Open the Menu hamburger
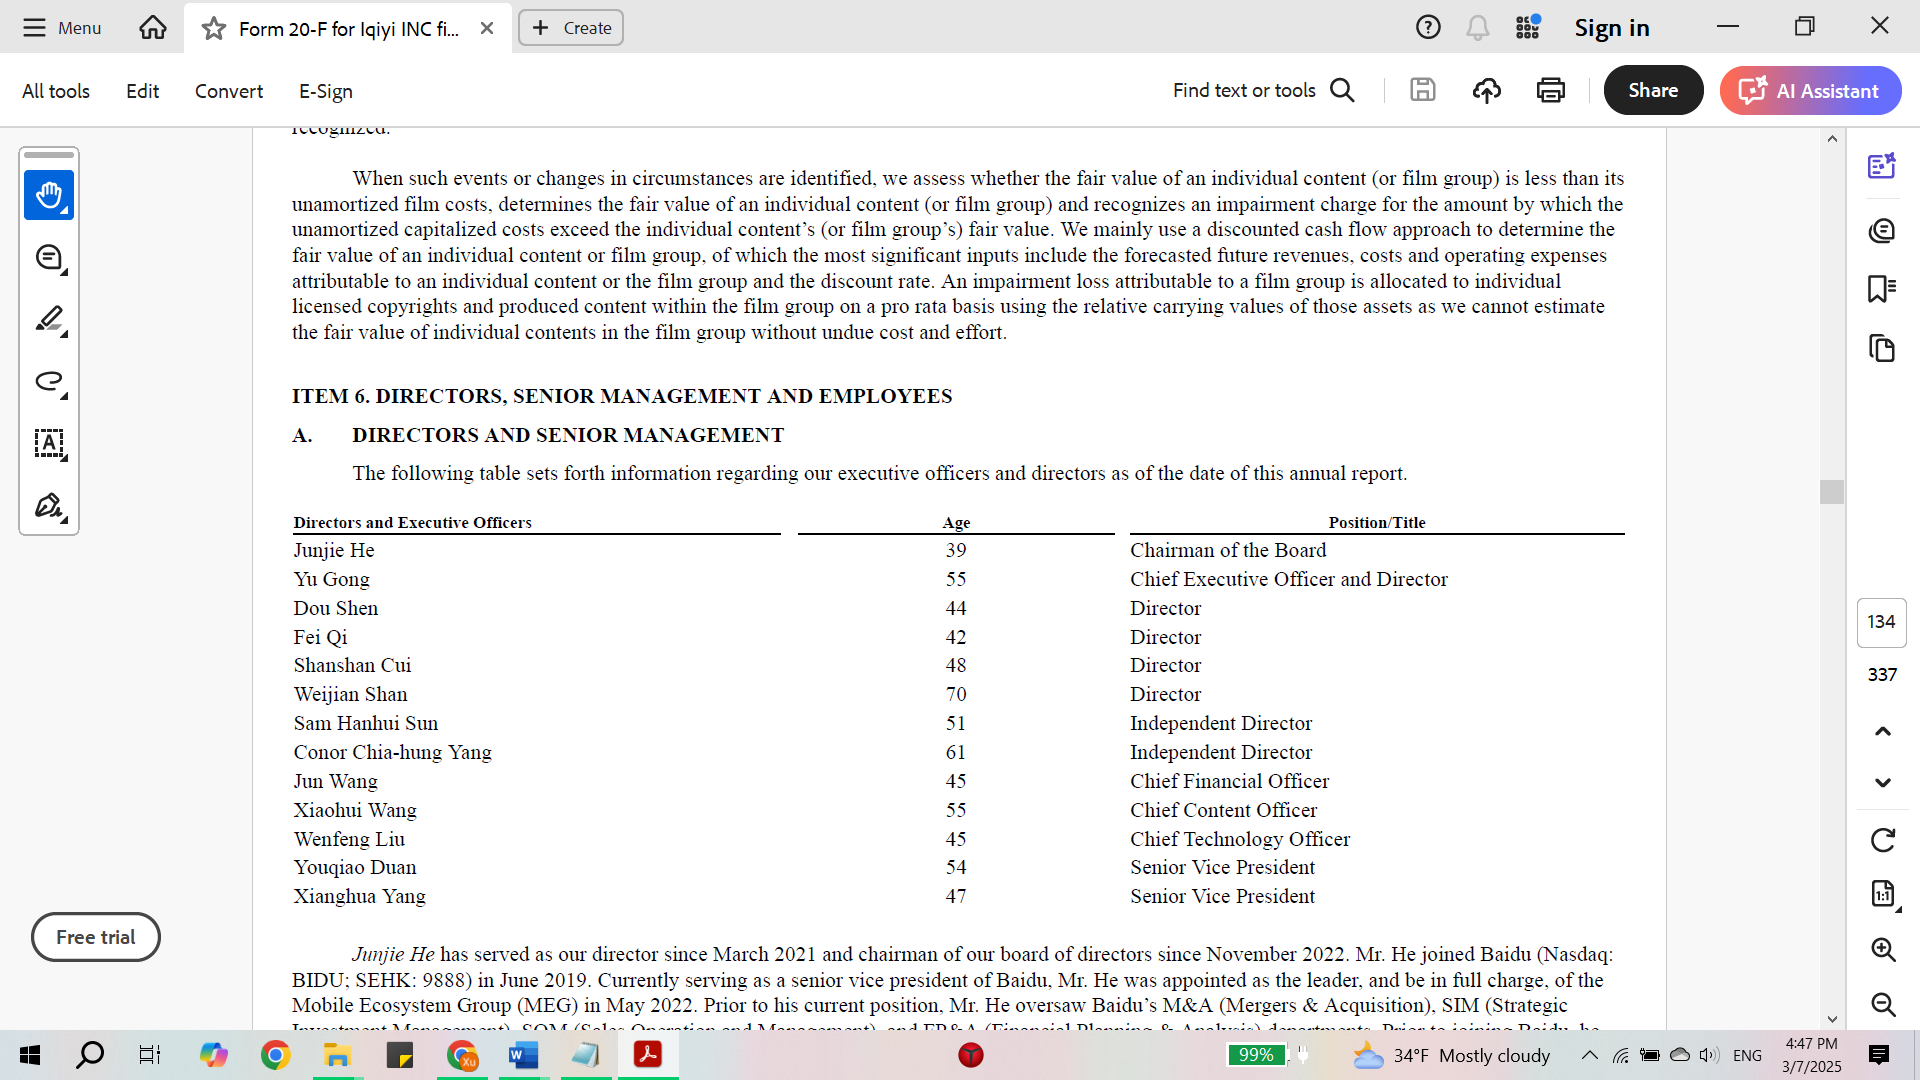1920x1080 pixels. click(62, 27)
